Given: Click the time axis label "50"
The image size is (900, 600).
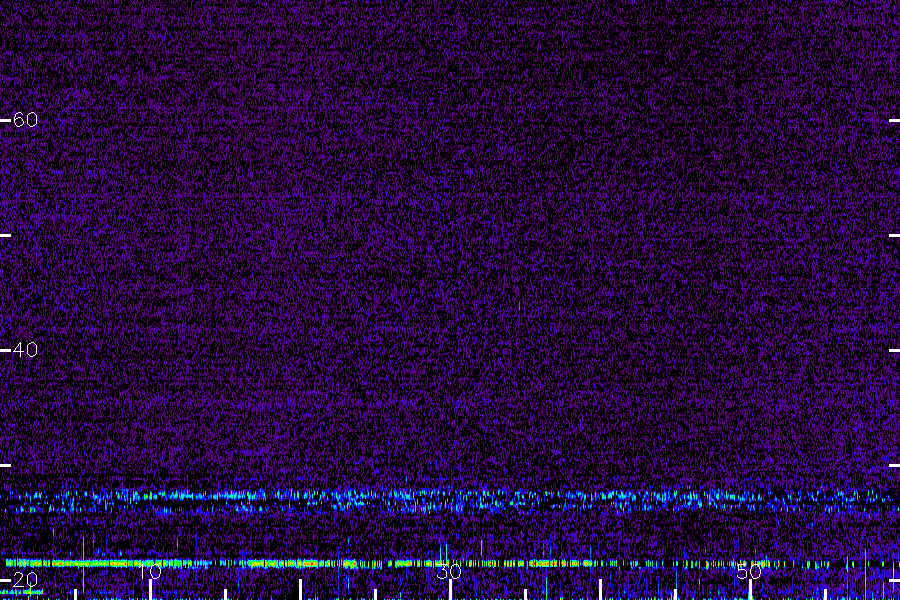Looking at the screenshot, I should tap(749, 571).
